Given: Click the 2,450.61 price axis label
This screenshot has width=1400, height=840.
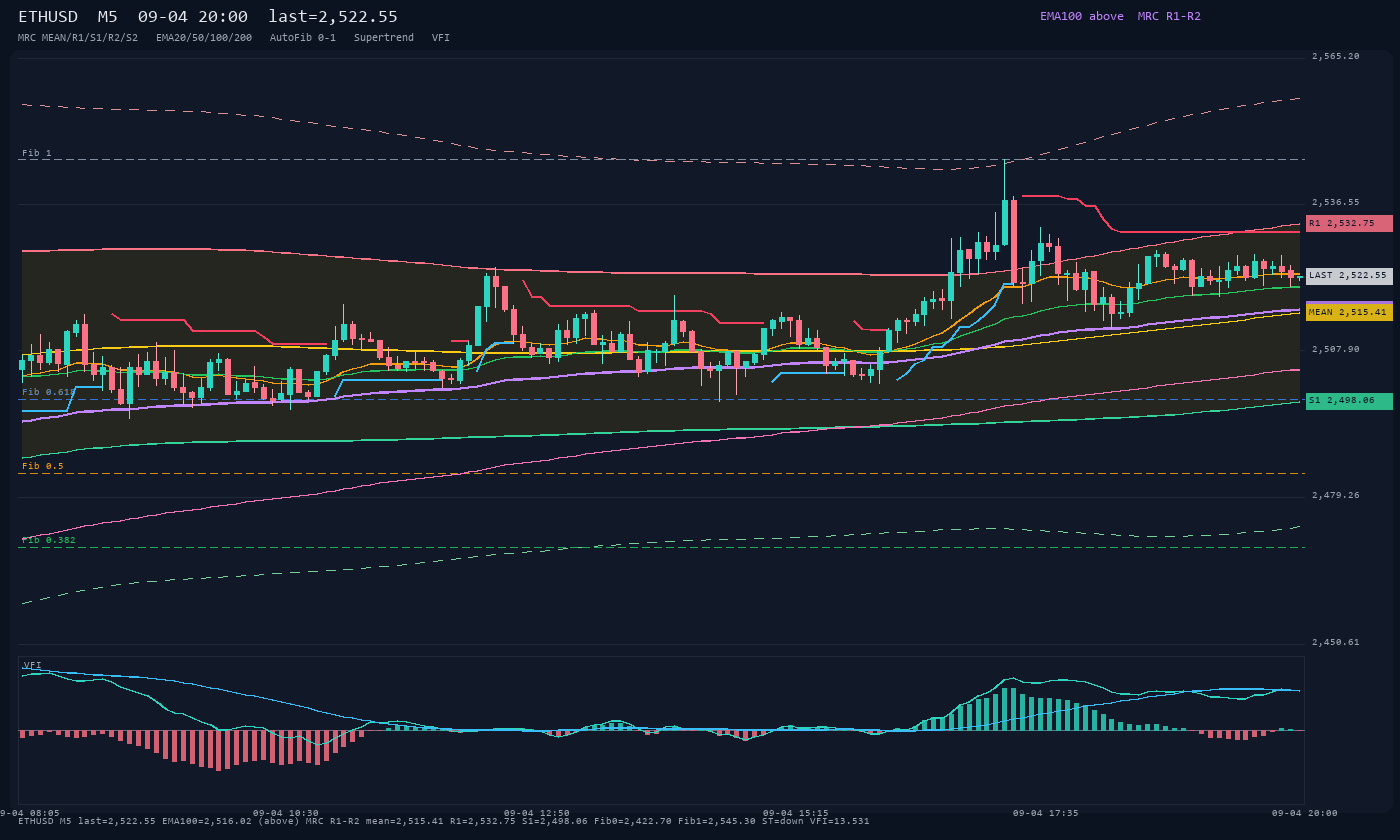Looking at the screenshot, I should coord(1336,642).
